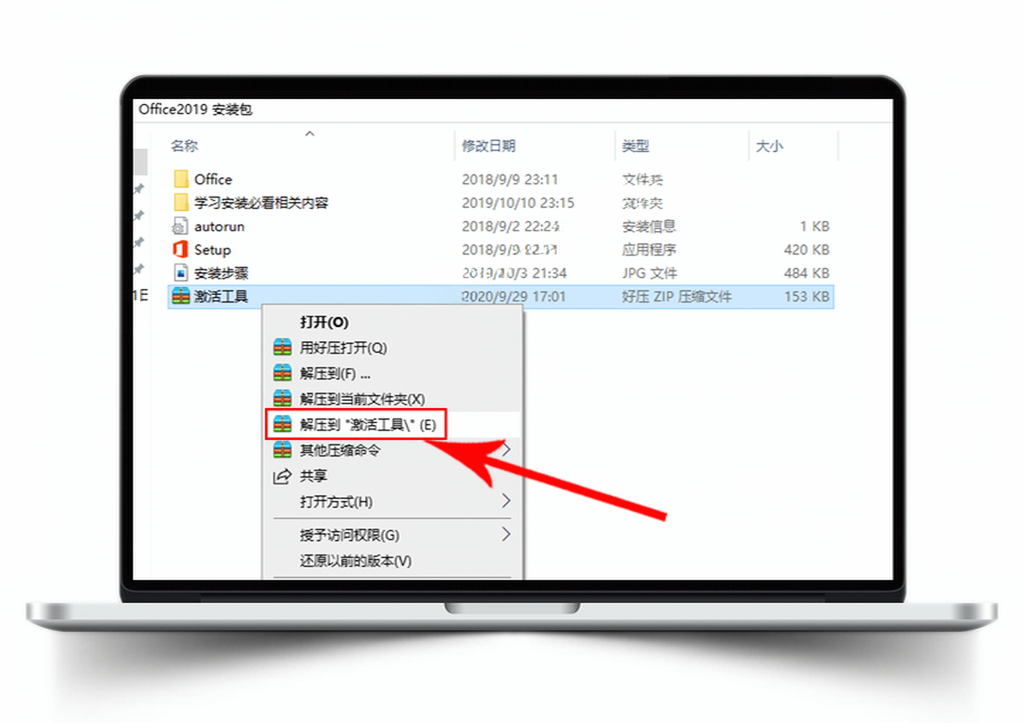Click the icon beside 其他压缩命令

pos(282,450)
